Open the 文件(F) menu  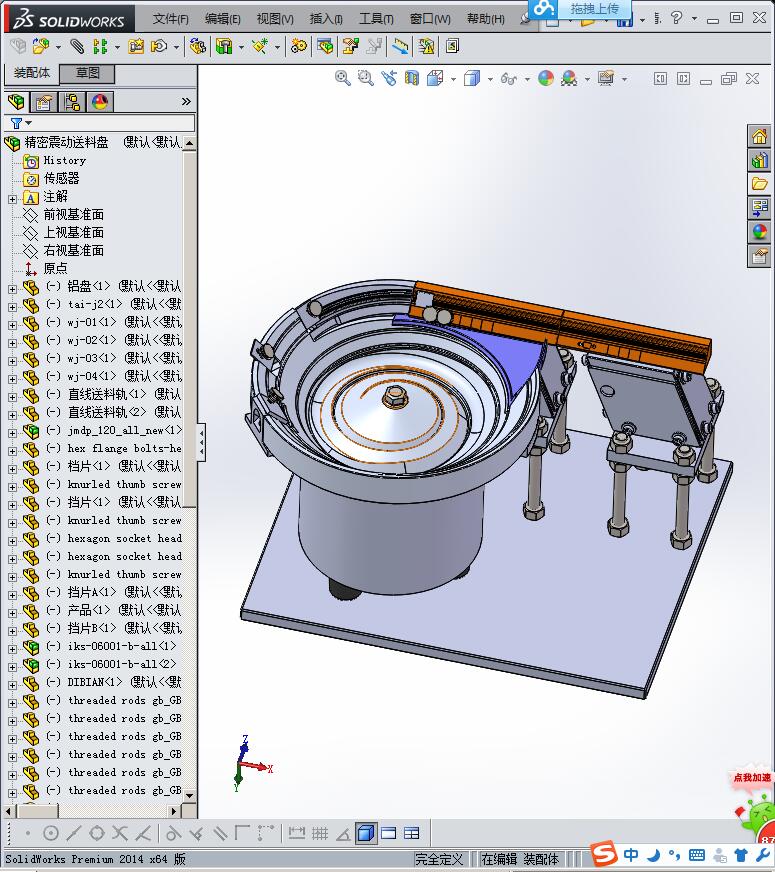(x=171, y=19)
